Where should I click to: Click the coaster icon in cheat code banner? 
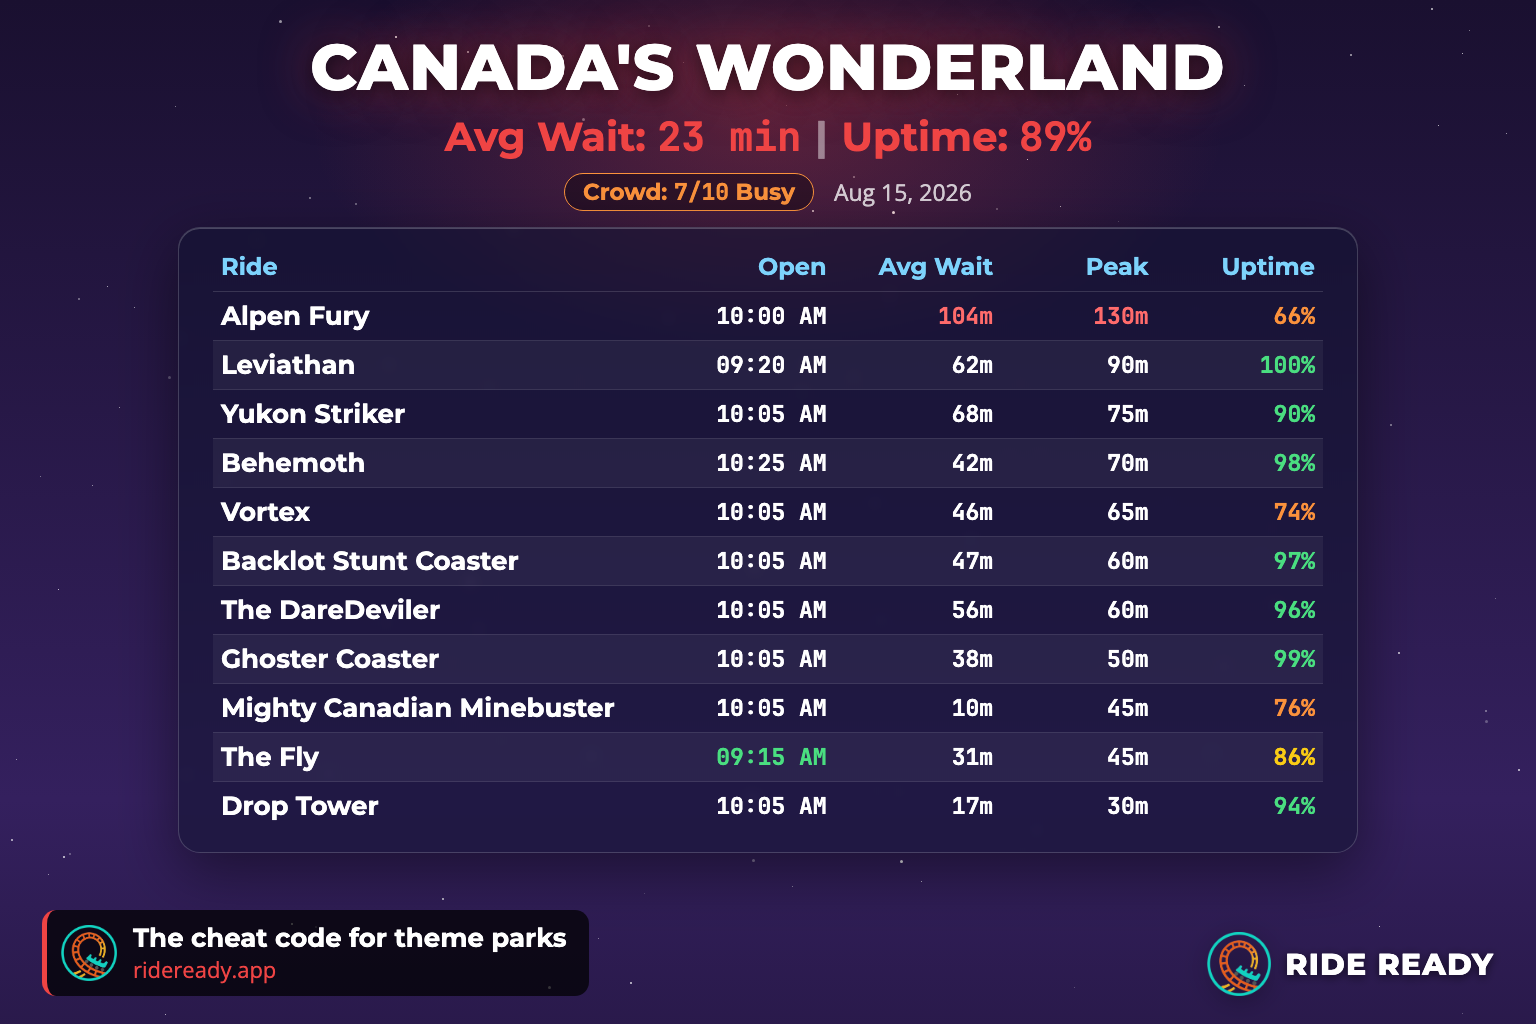click(89, 953)
